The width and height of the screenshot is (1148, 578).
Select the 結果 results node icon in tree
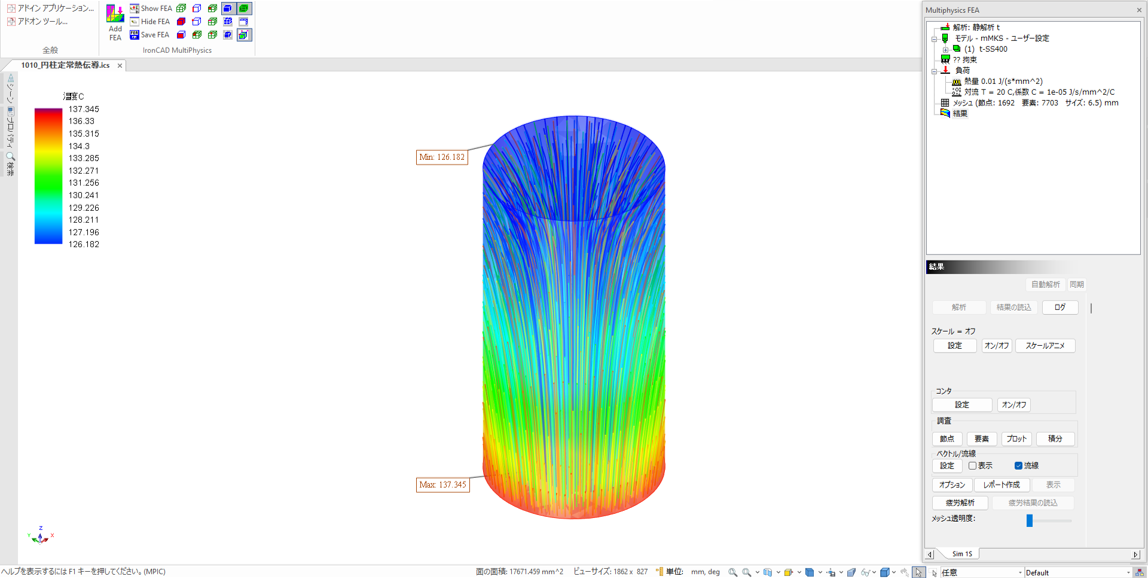click(x=945, y=114)
